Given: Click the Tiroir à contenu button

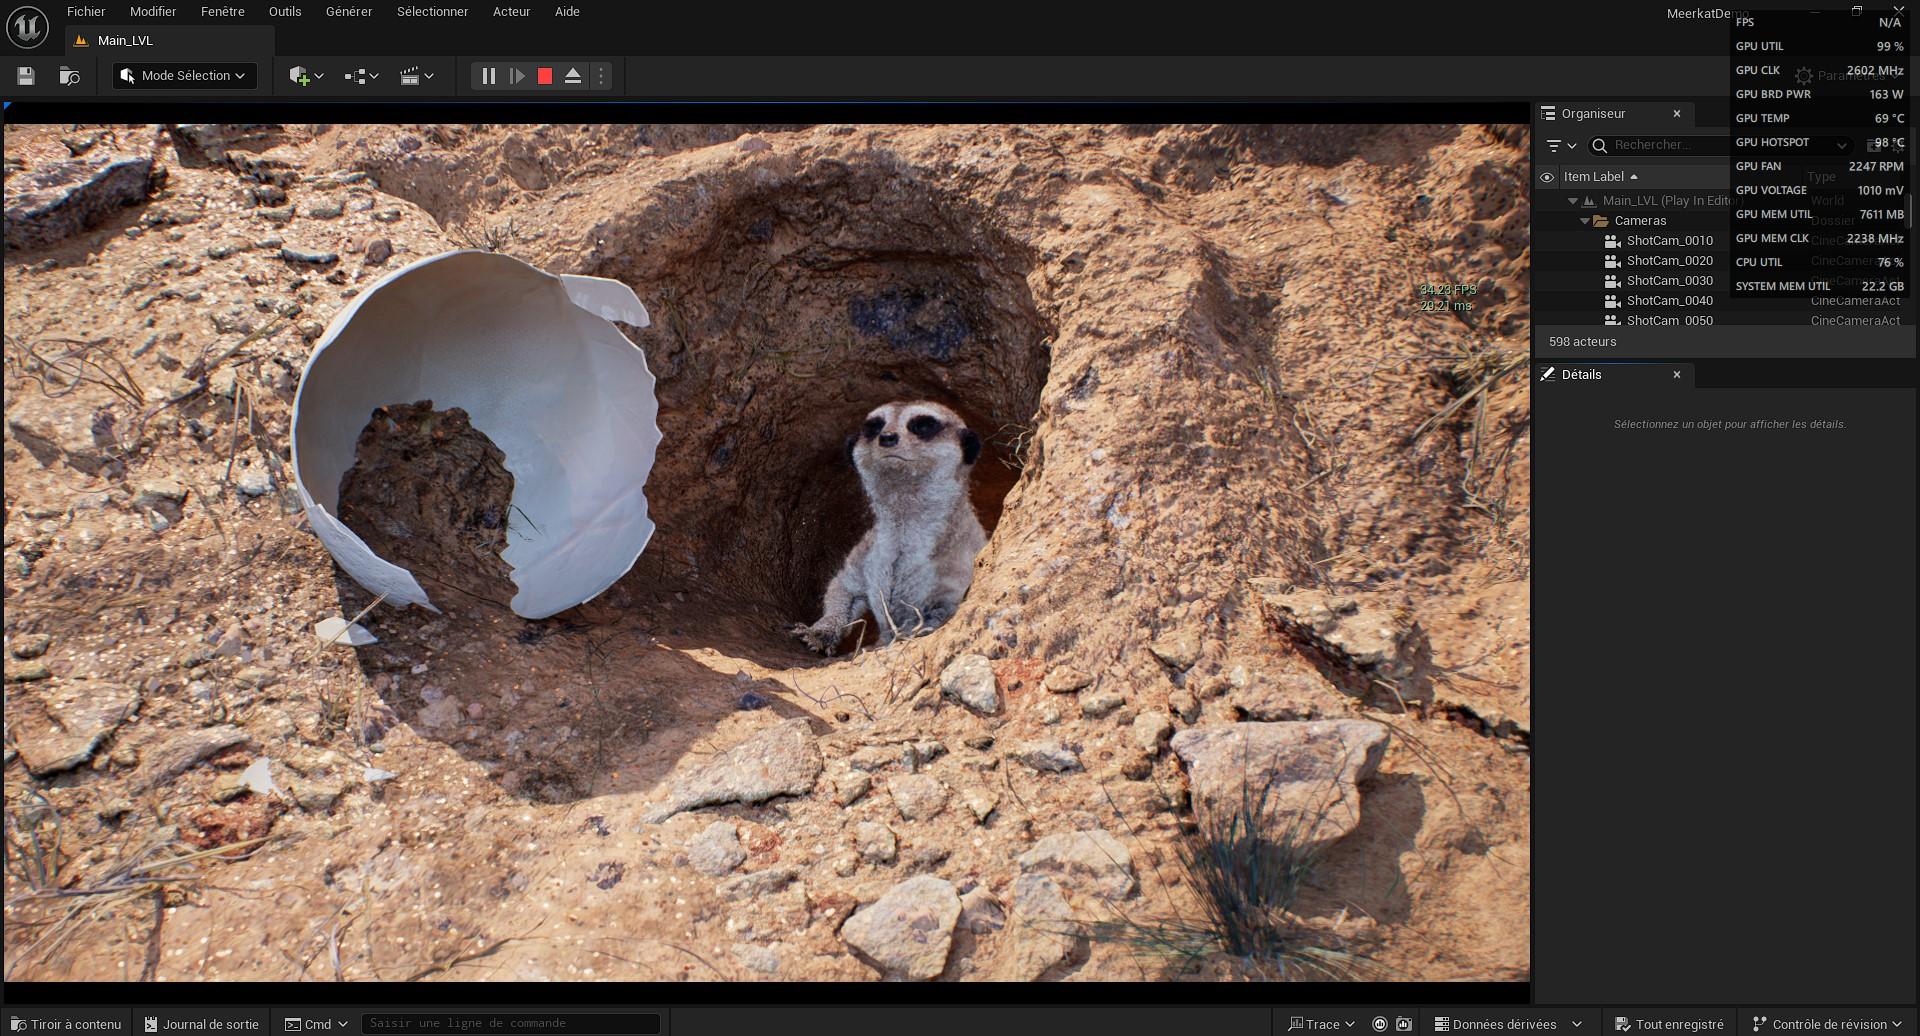Looking at the screenshot, I should pyautogui.click(x=67, y=1024).
